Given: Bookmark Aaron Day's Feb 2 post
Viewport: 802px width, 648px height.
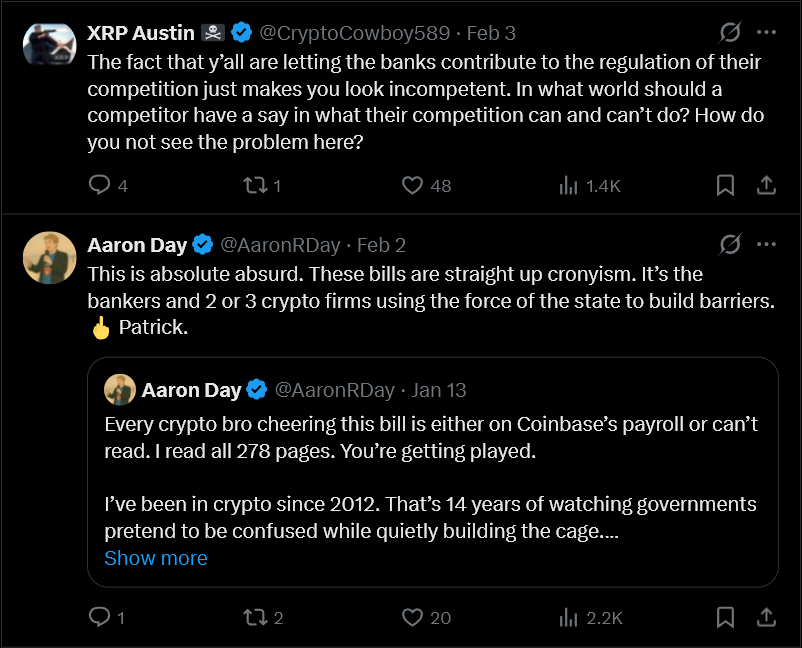Looking at the screenshot, I should [x=726, y=617].
